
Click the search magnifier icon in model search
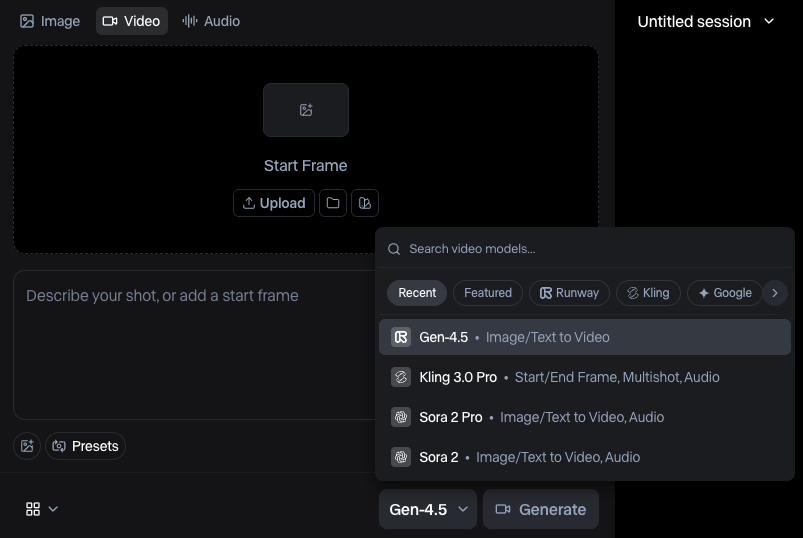pos(395,249)
